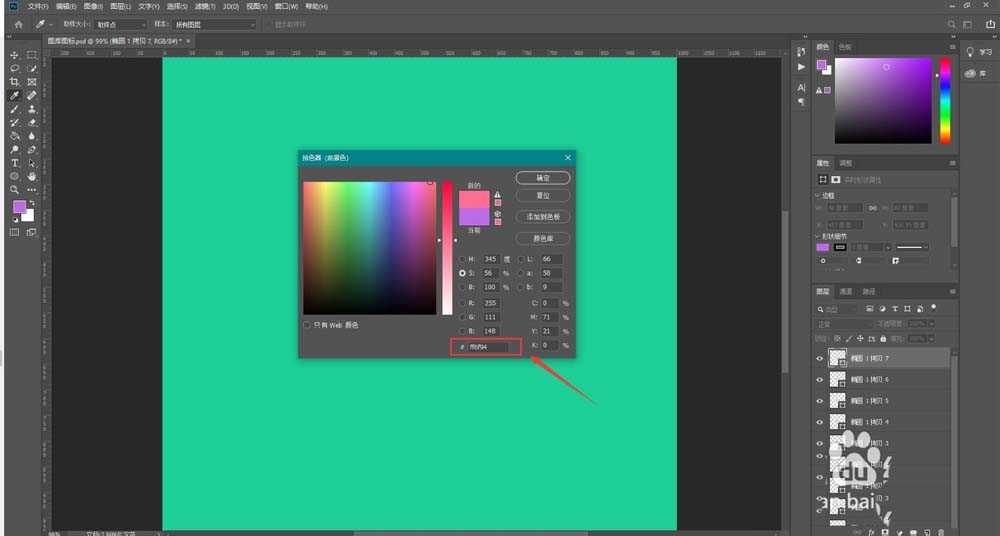1000x536 pixels.
Task: Click the 确定 button in color picker
Action: click(x=543, y=178)
